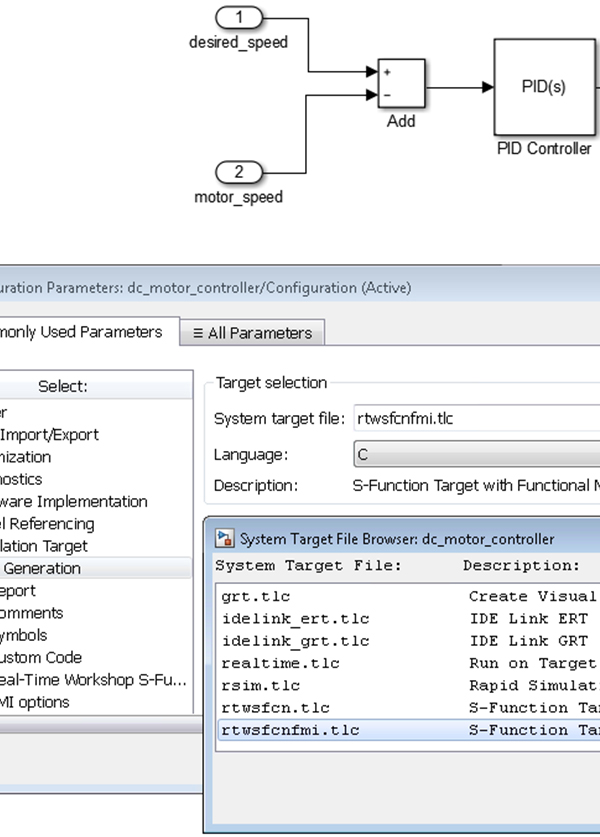Click the System target file input field

click(475, 419)
